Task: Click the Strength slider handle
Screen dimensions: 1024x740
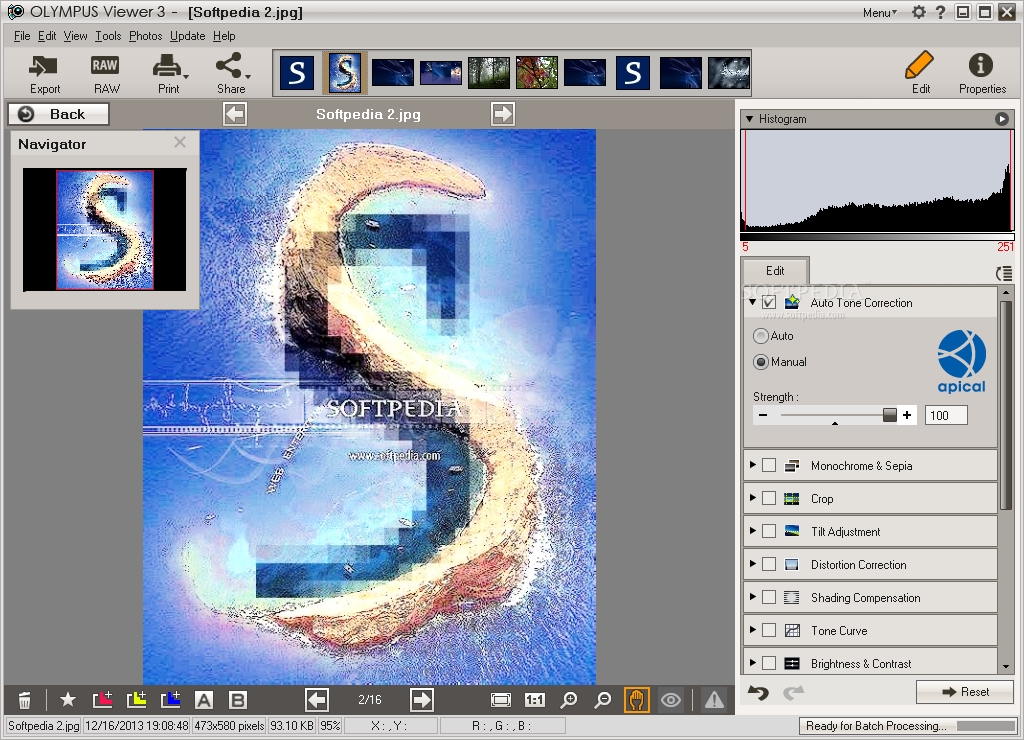Action: click(889, 415)
